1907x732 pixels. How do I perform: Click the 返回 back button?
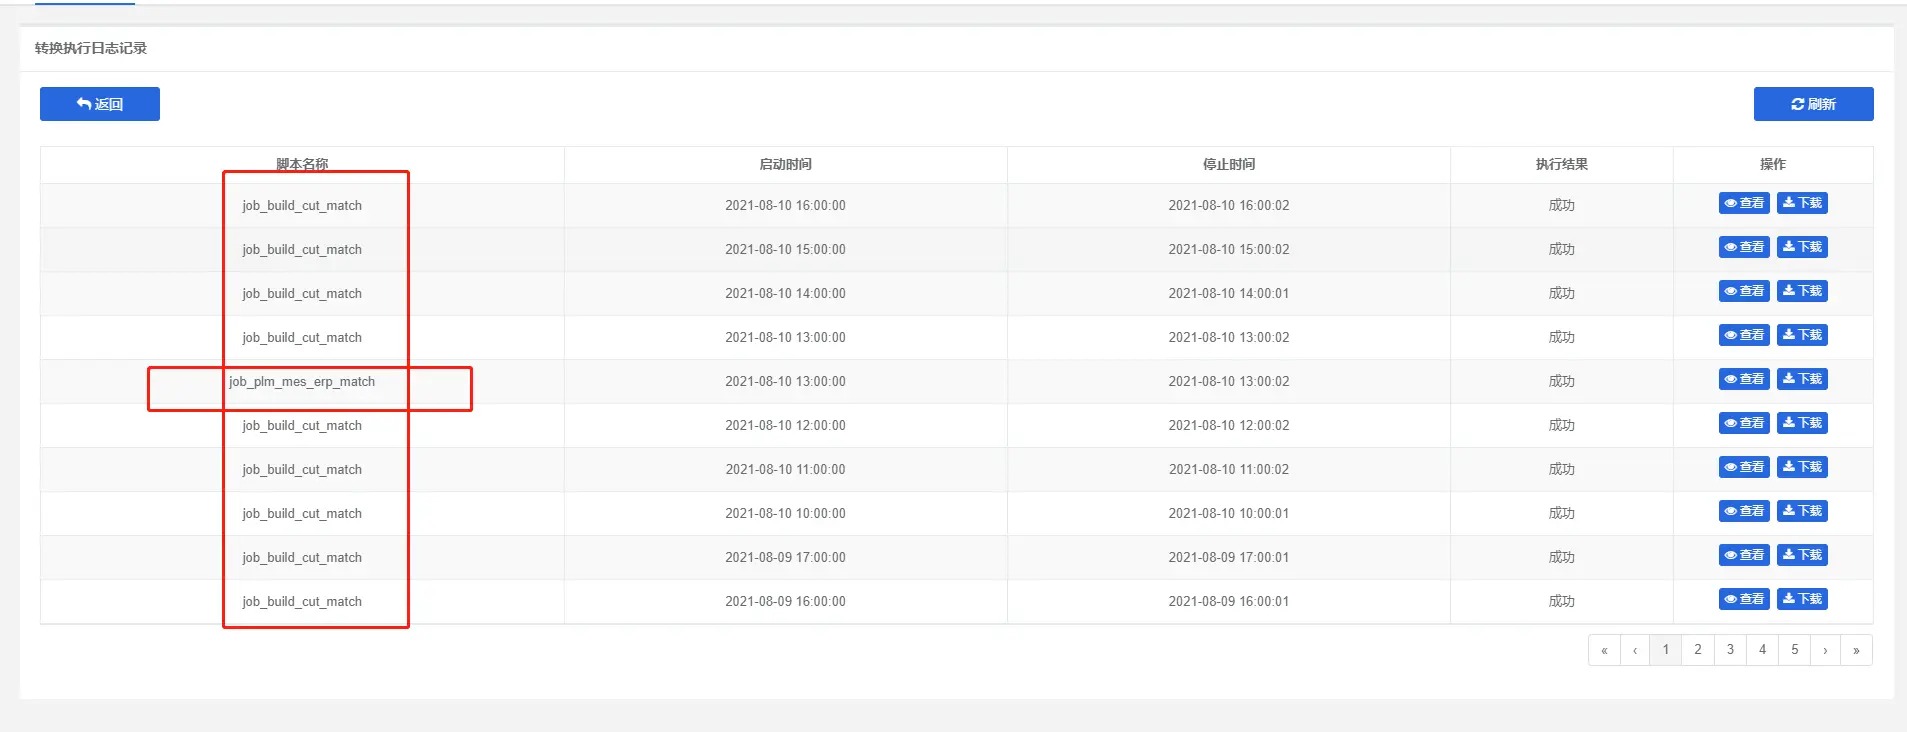100,104
